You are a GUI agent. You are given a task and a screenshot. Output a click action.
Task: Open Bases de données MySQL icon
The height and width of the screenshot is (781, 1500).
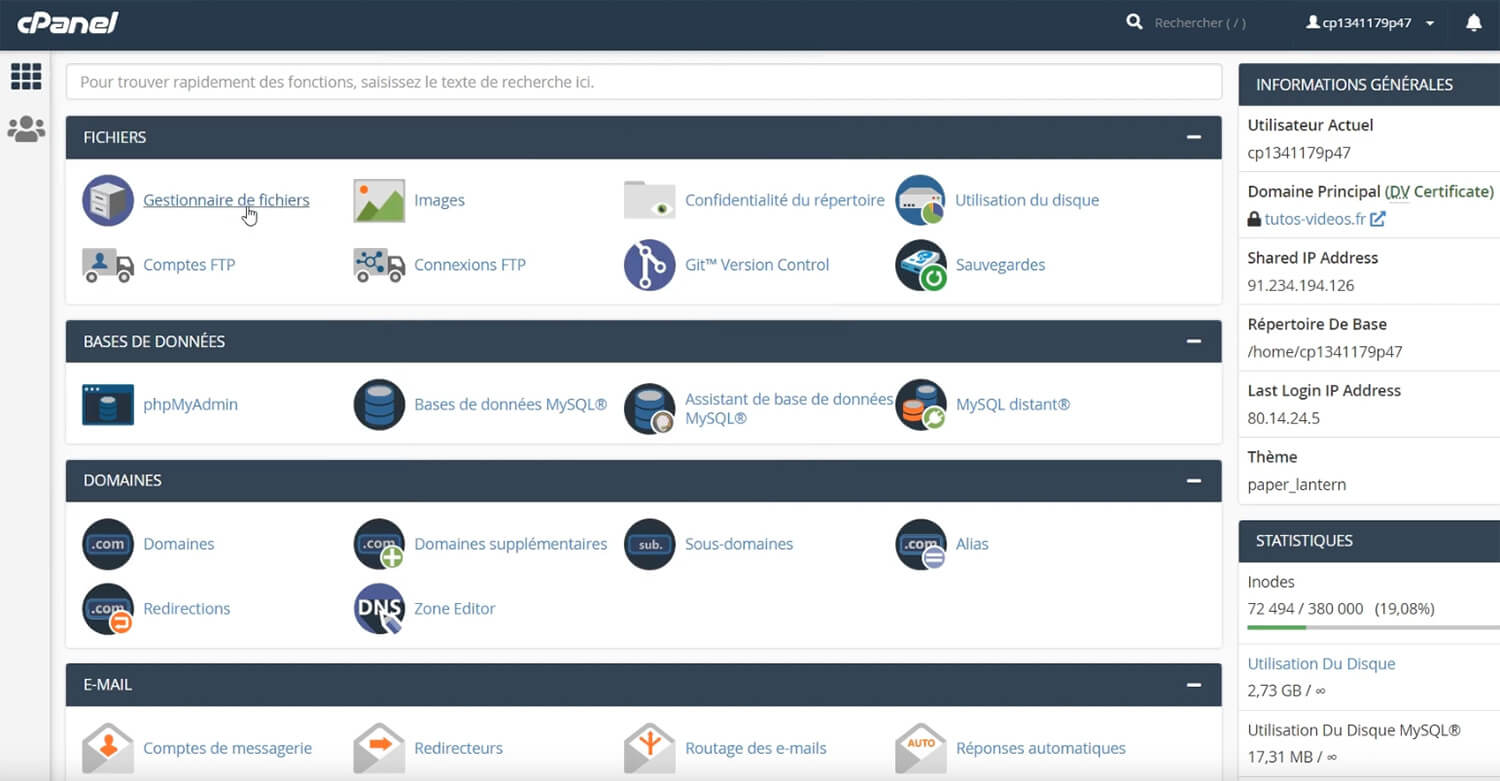point(379,405)
